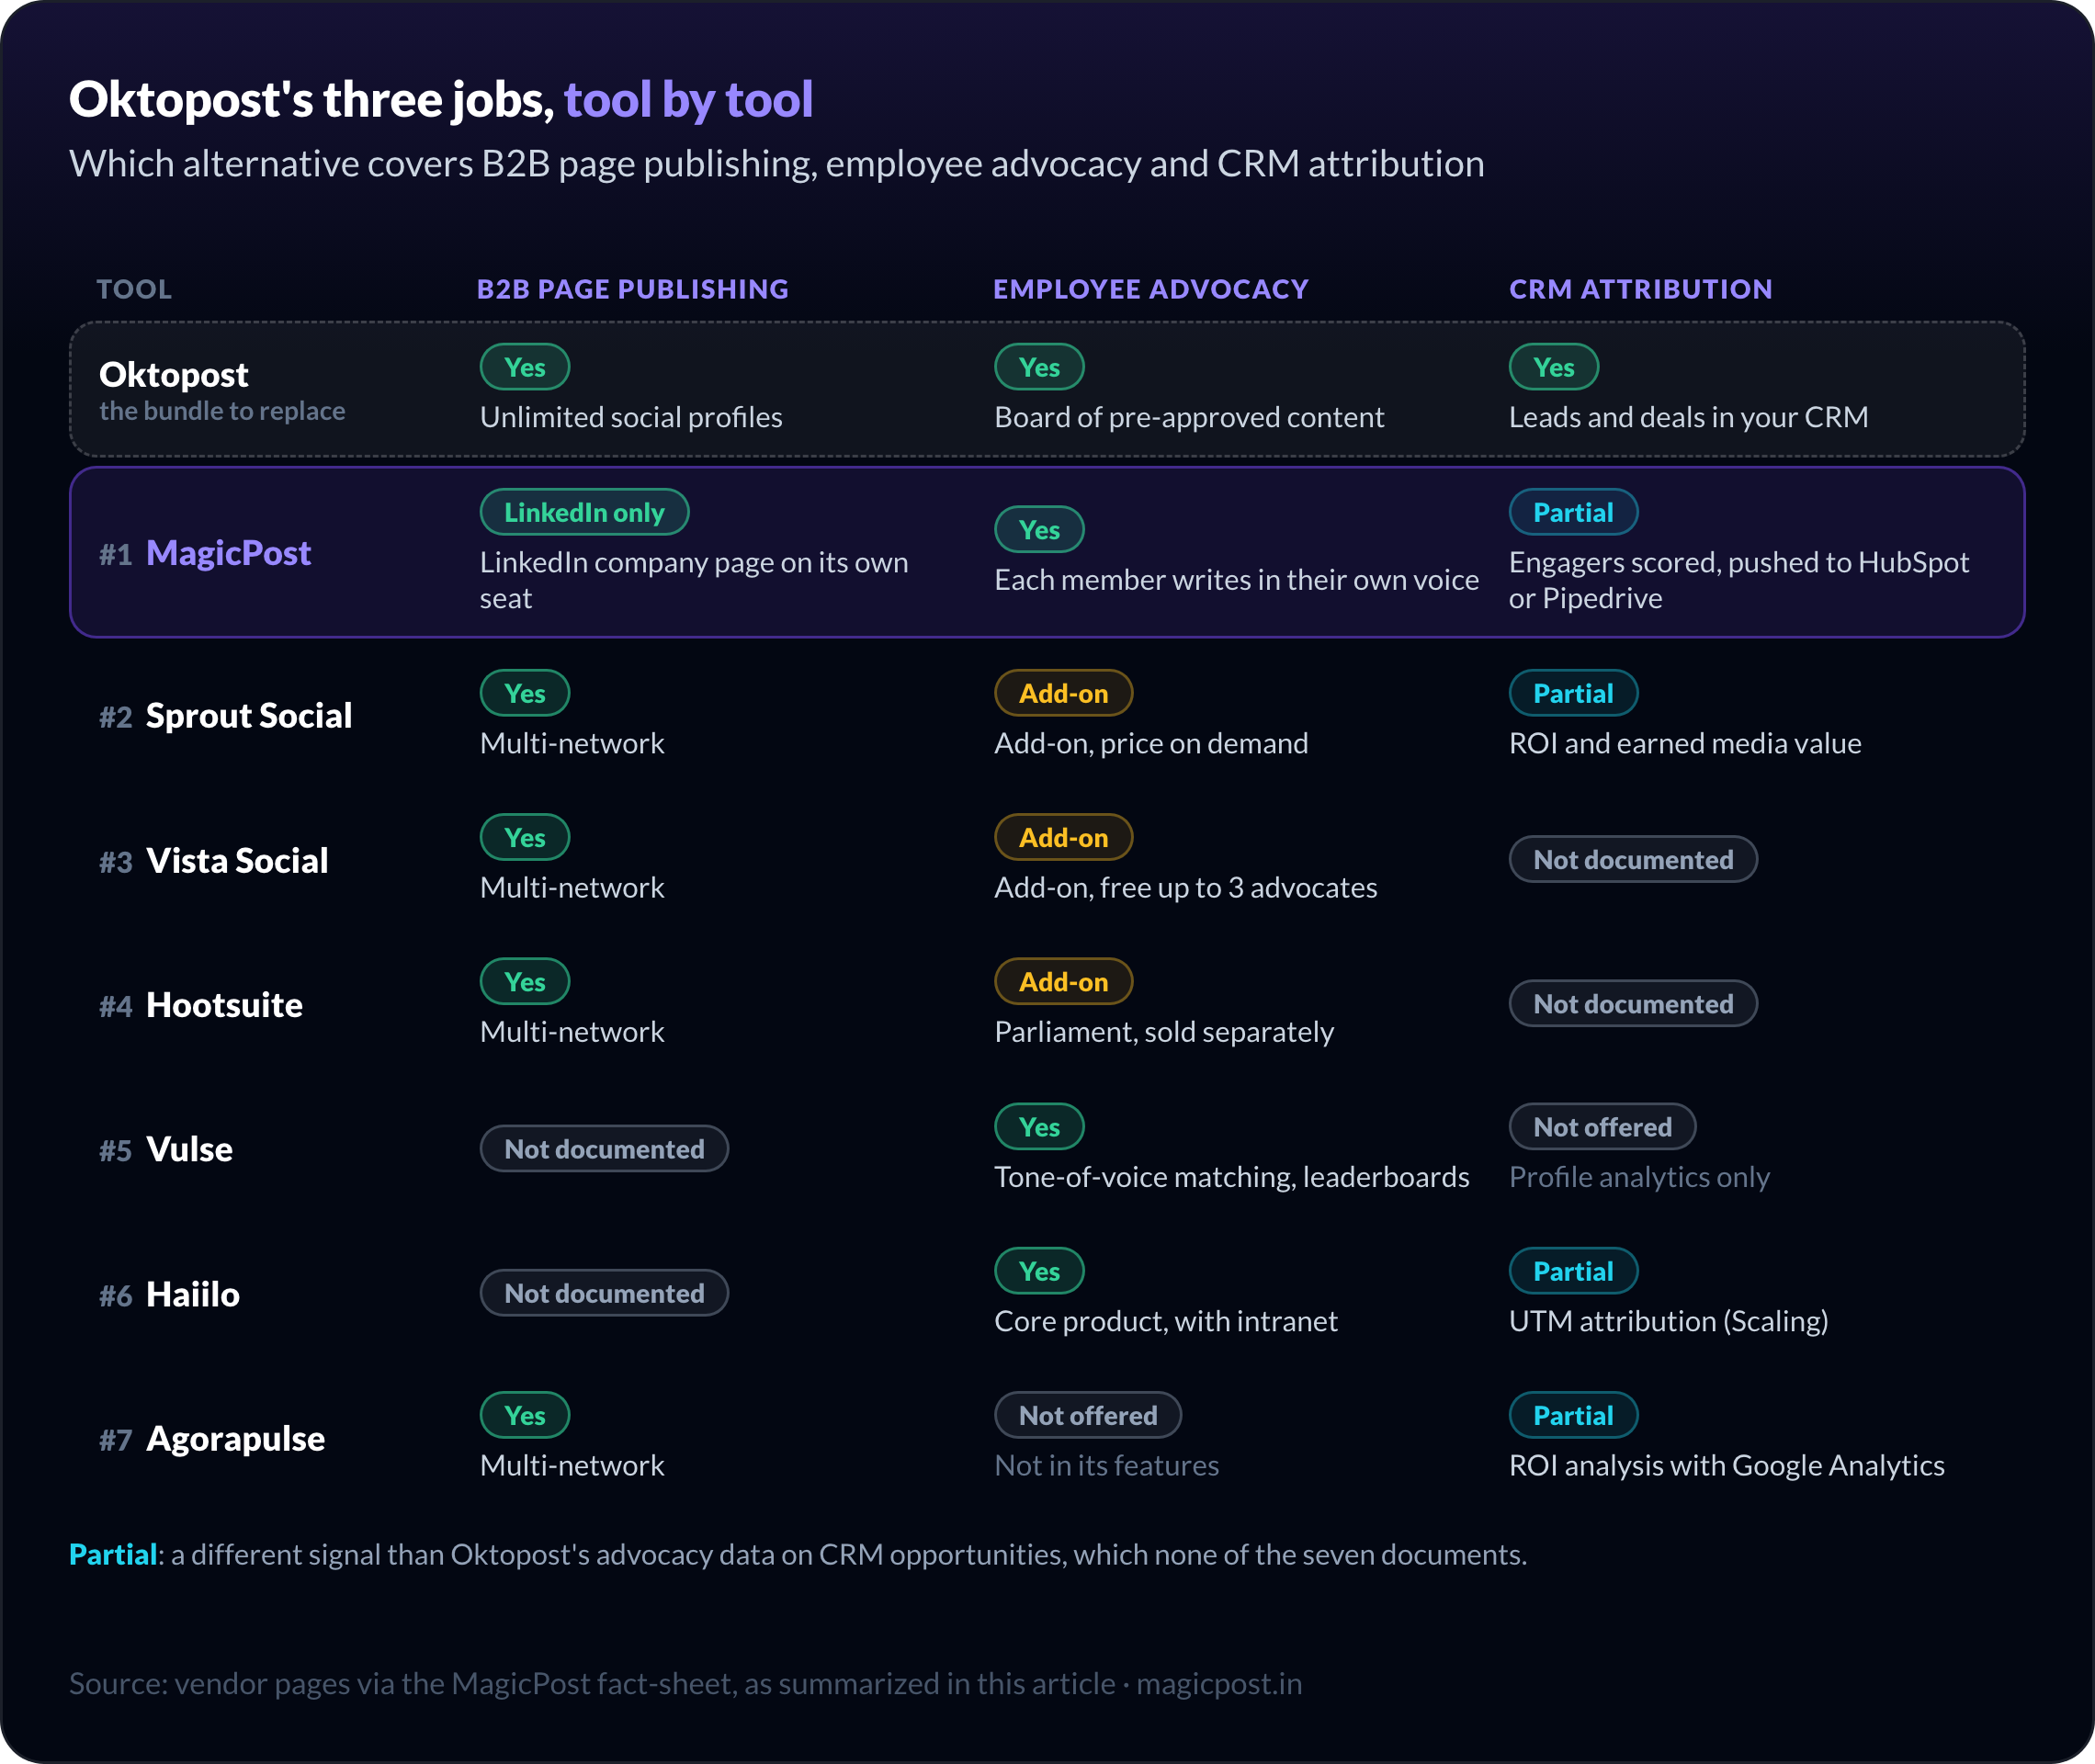Click 'Each member writes in their own voice'

1236,580
